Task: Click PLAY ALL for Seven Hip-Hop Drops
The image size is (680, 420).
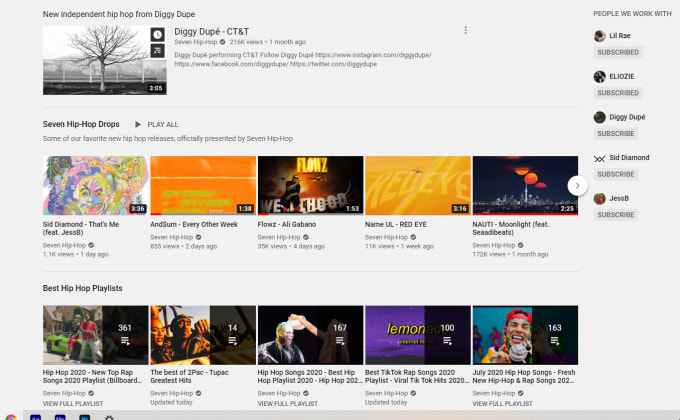Action: pyautogui.click(x=163, y=125)
